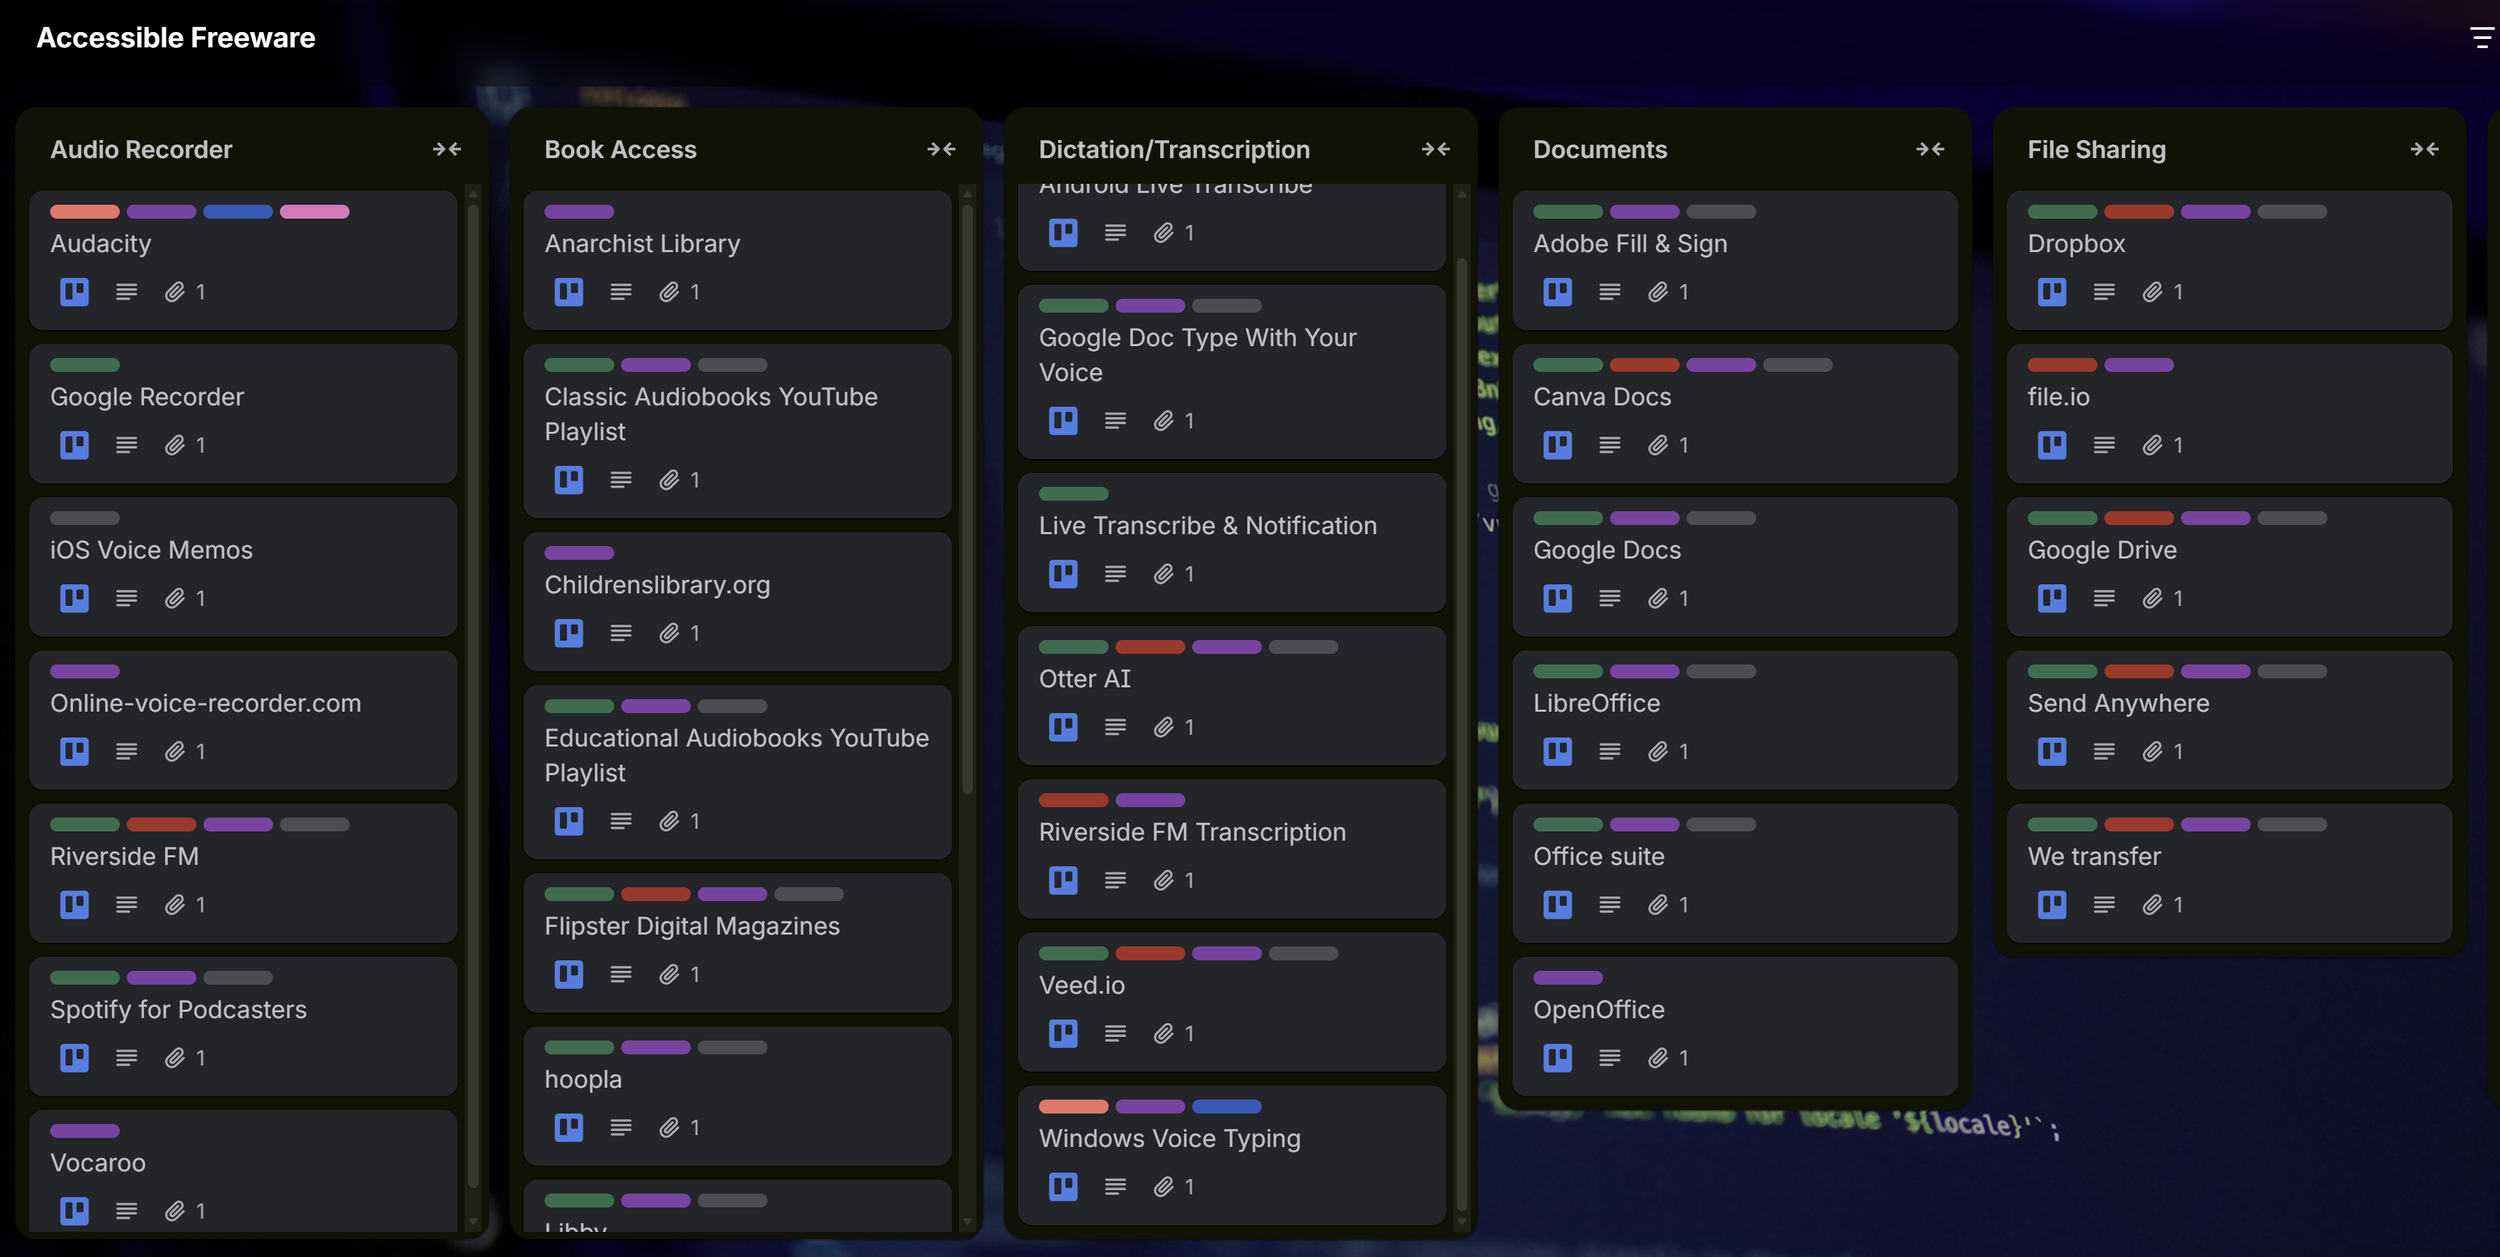This screenshot has width=2500, height=1257.
Task: Collapse the File Sharing list
Action: (x=2424, y=149)
